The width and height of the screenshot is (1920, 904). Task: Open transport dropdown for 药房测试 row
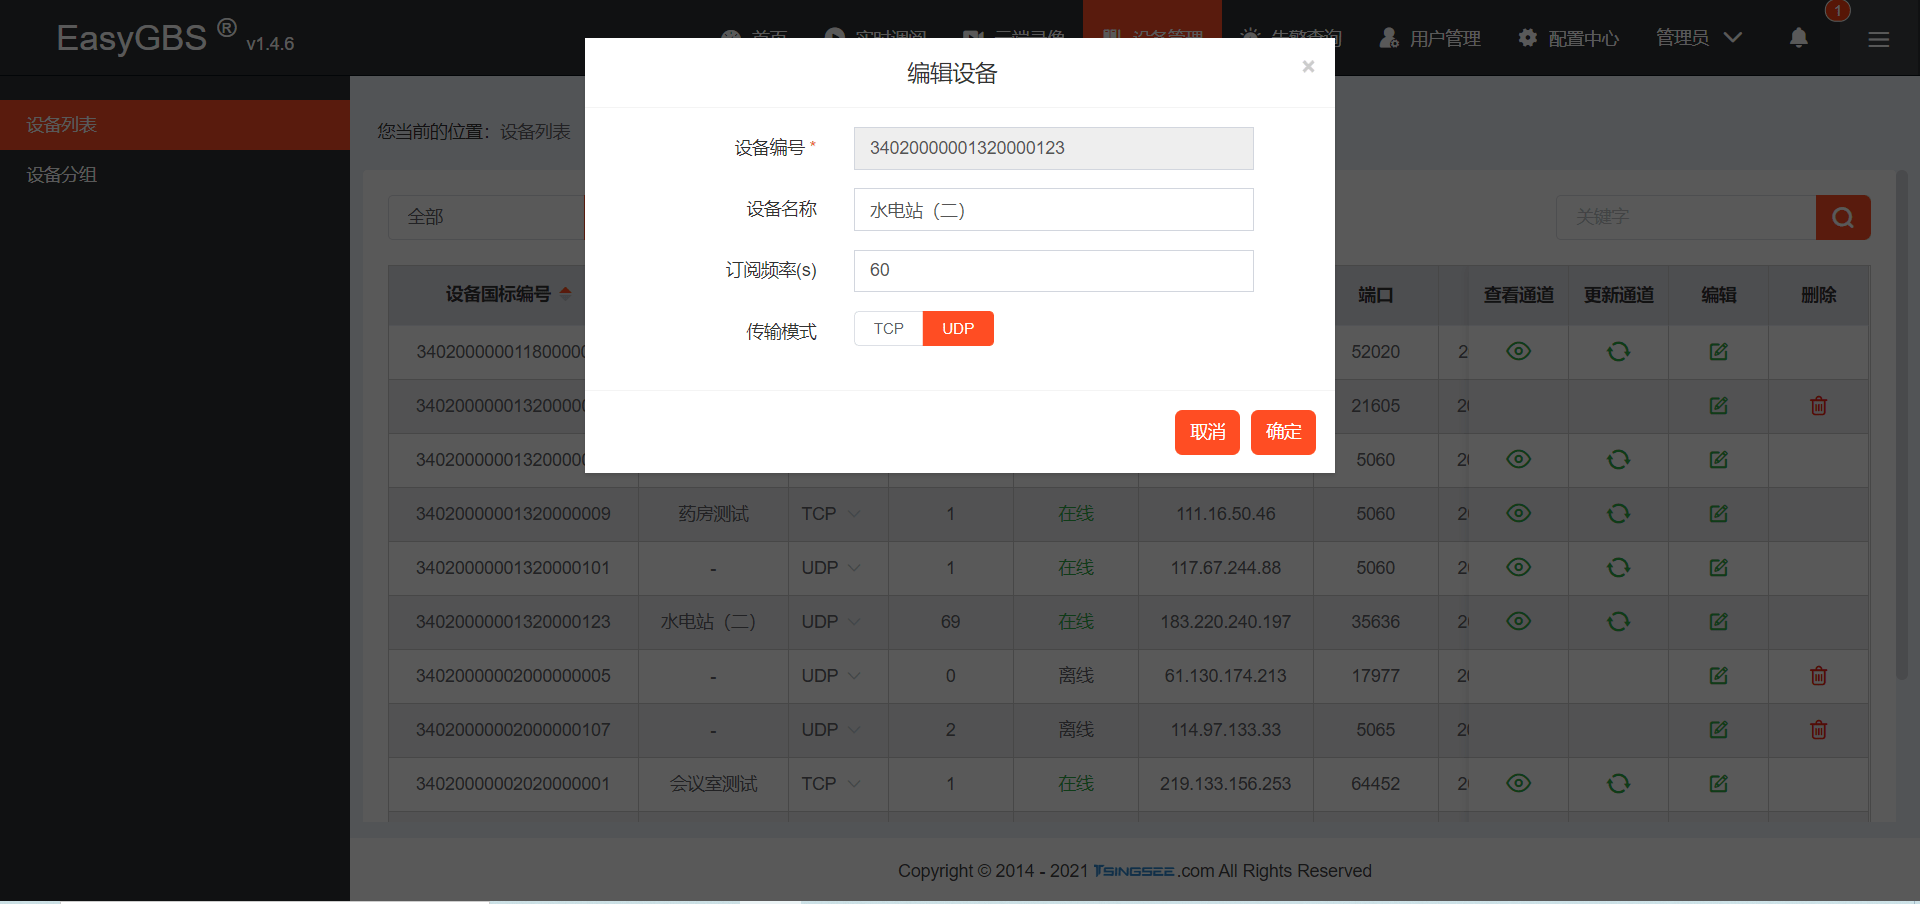[x=832, y=514]
